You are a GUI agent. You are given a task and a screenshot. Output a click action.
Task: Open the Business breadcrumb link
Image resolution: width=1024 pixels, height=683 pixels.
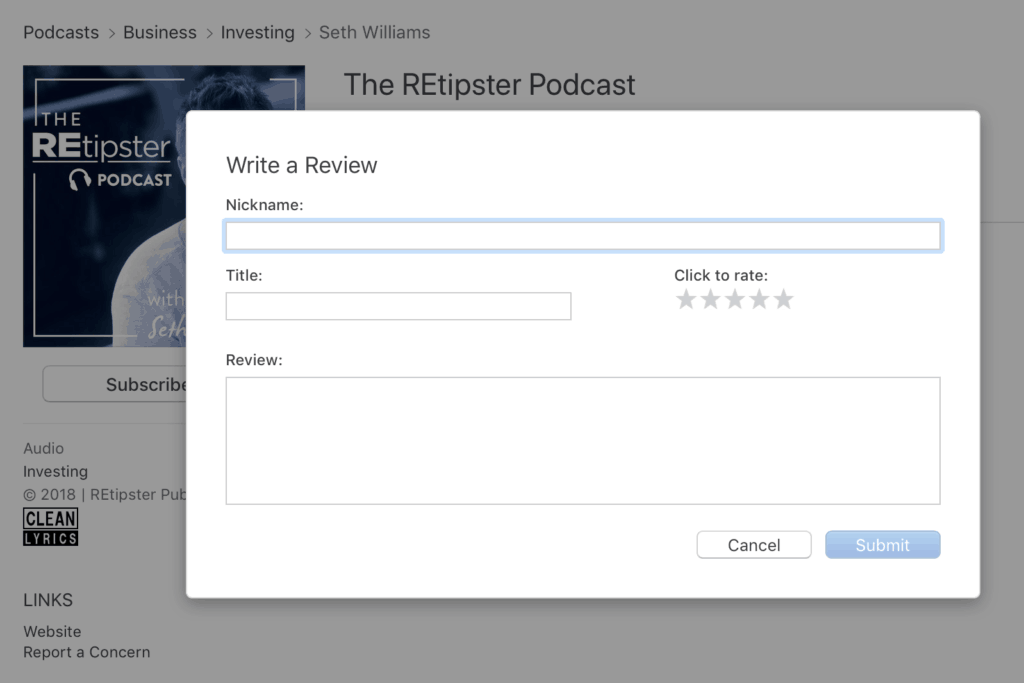click(x=159, y=33)
